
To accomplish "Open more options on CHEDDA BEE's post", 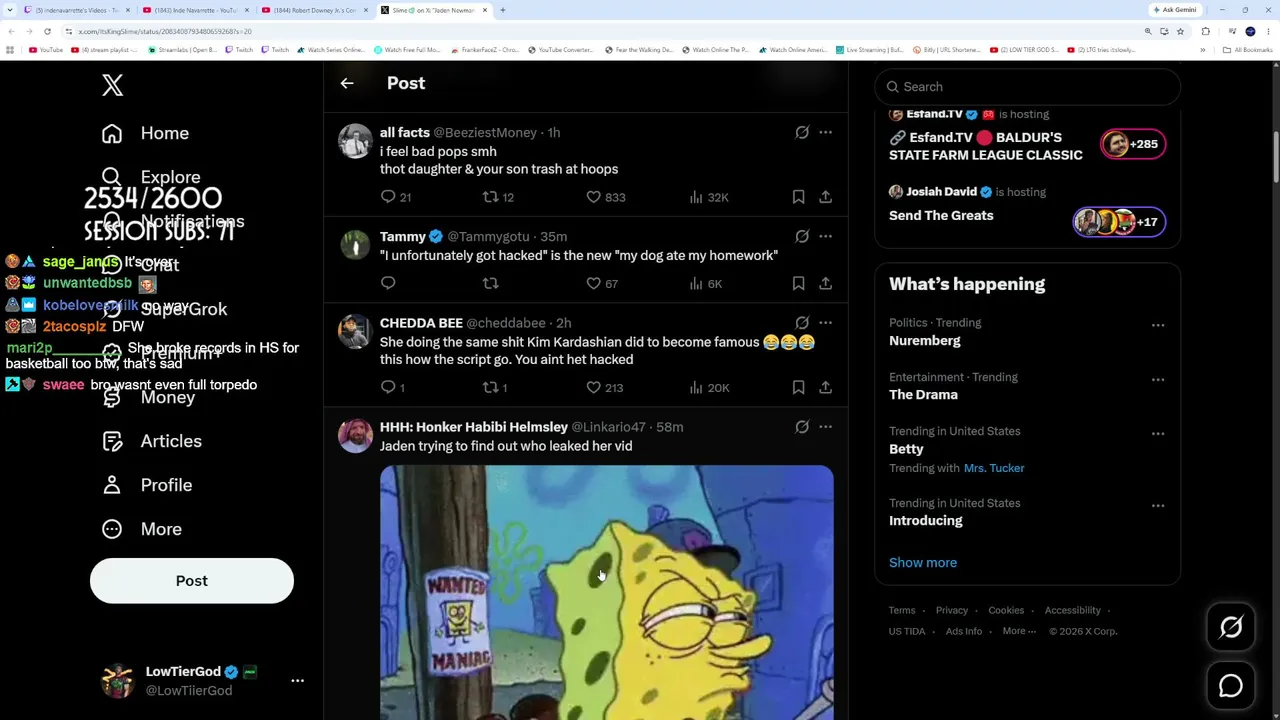I will tap(825, 323).
